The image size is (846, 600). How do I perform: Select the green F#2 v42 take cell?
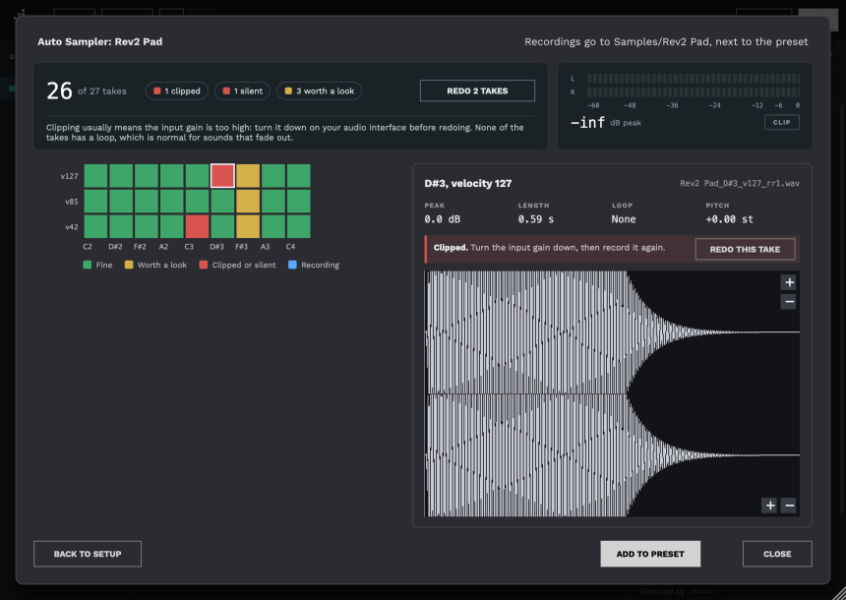point(146,227)
